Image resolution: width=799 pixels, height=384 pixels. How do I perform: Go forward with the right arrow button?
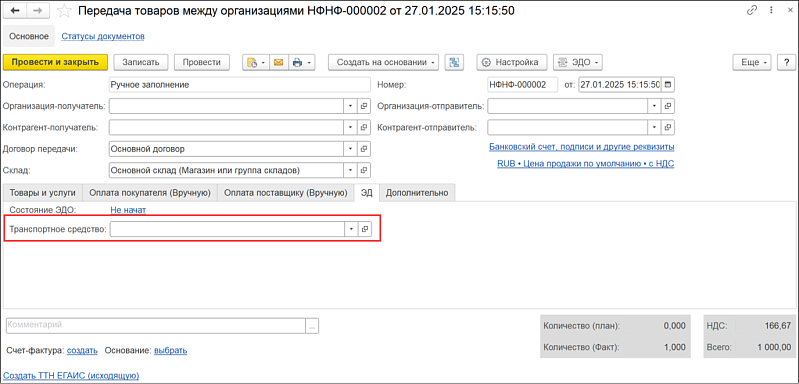[38, 11]
